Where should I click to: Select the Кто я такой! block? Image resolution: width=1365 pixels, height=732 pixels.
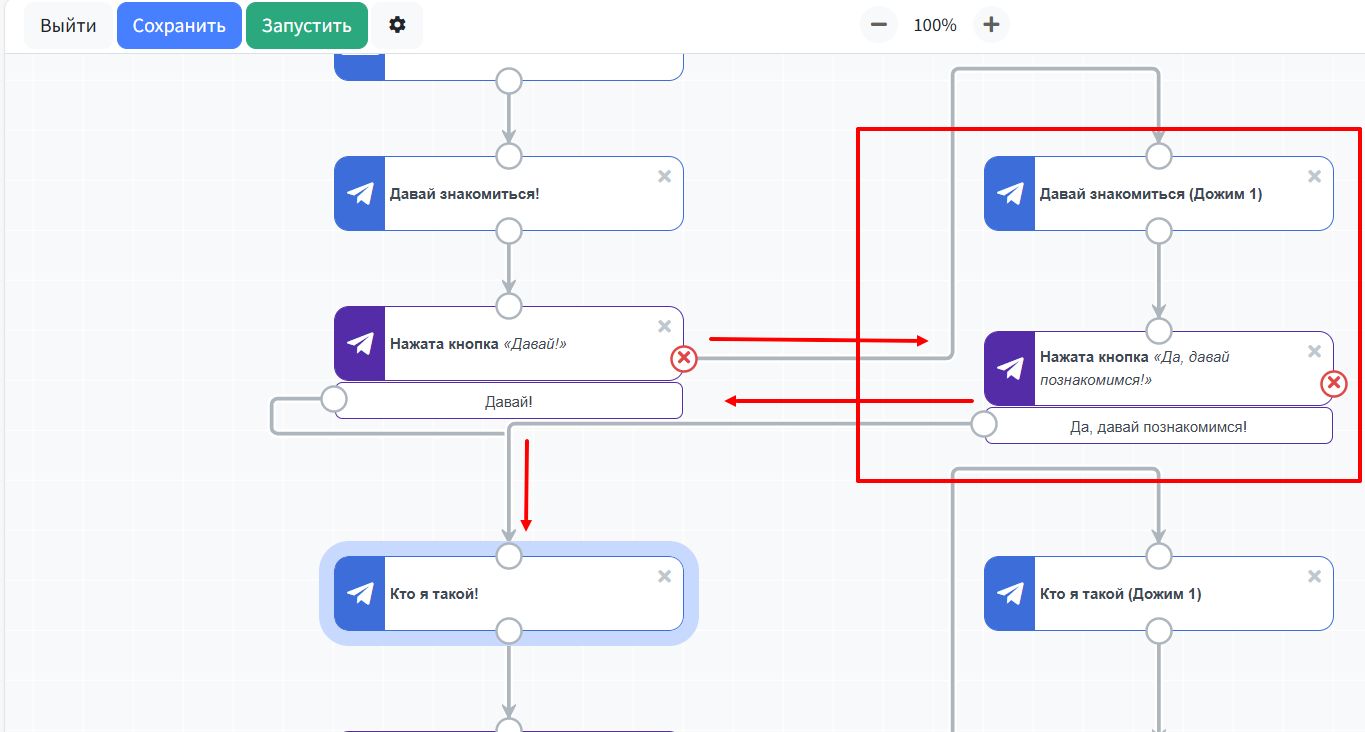click(509, 594)
